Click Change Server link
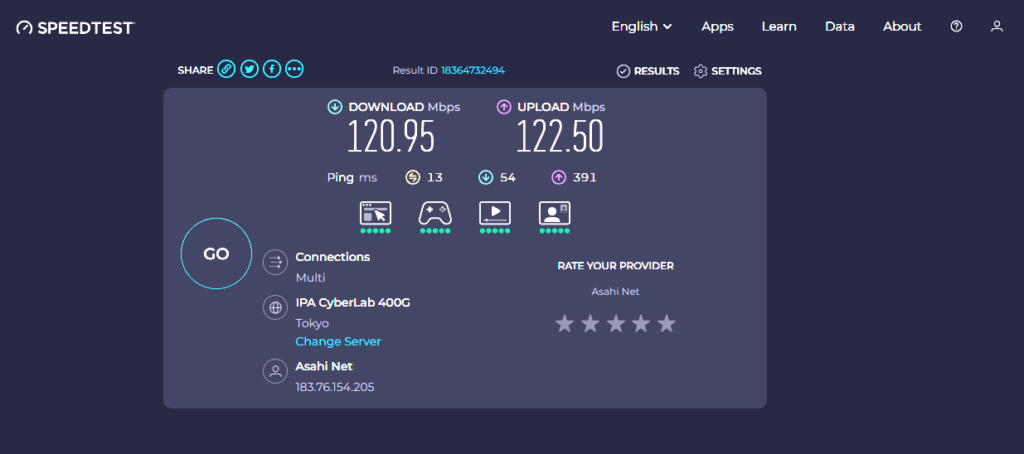Screen dimensions: 1024x454 coord(338,342)
